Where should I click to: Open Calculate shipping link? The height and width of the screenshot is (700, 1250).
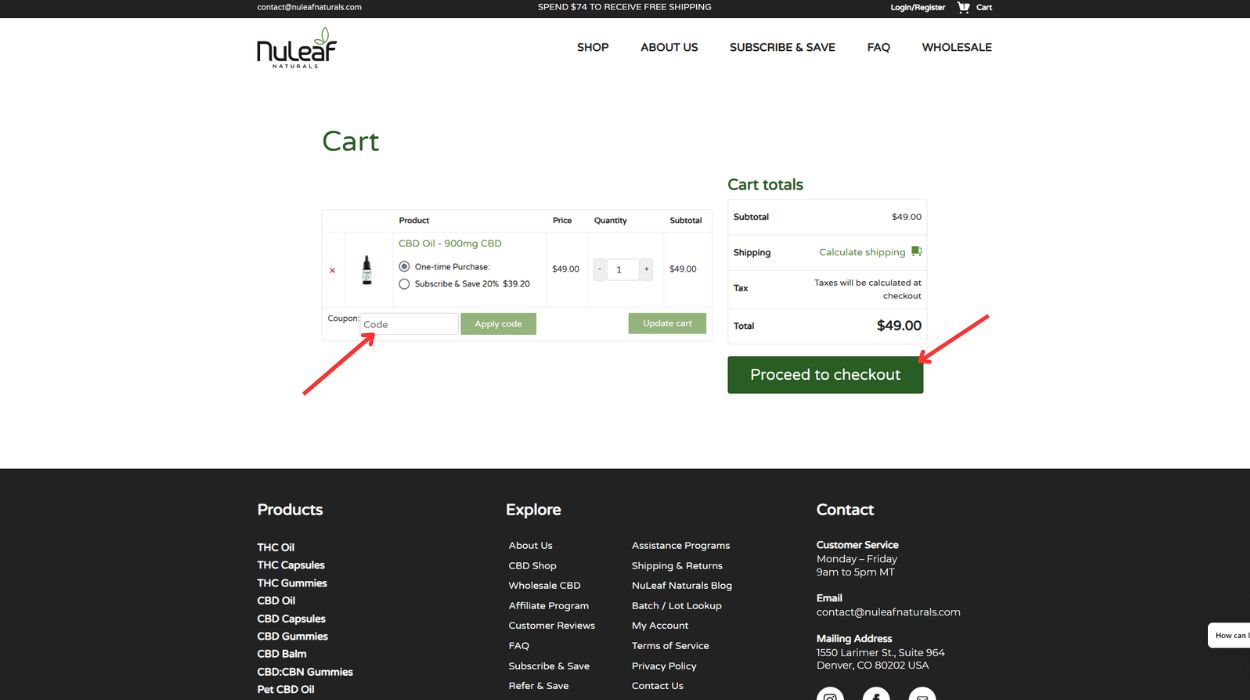click(862, 252)
